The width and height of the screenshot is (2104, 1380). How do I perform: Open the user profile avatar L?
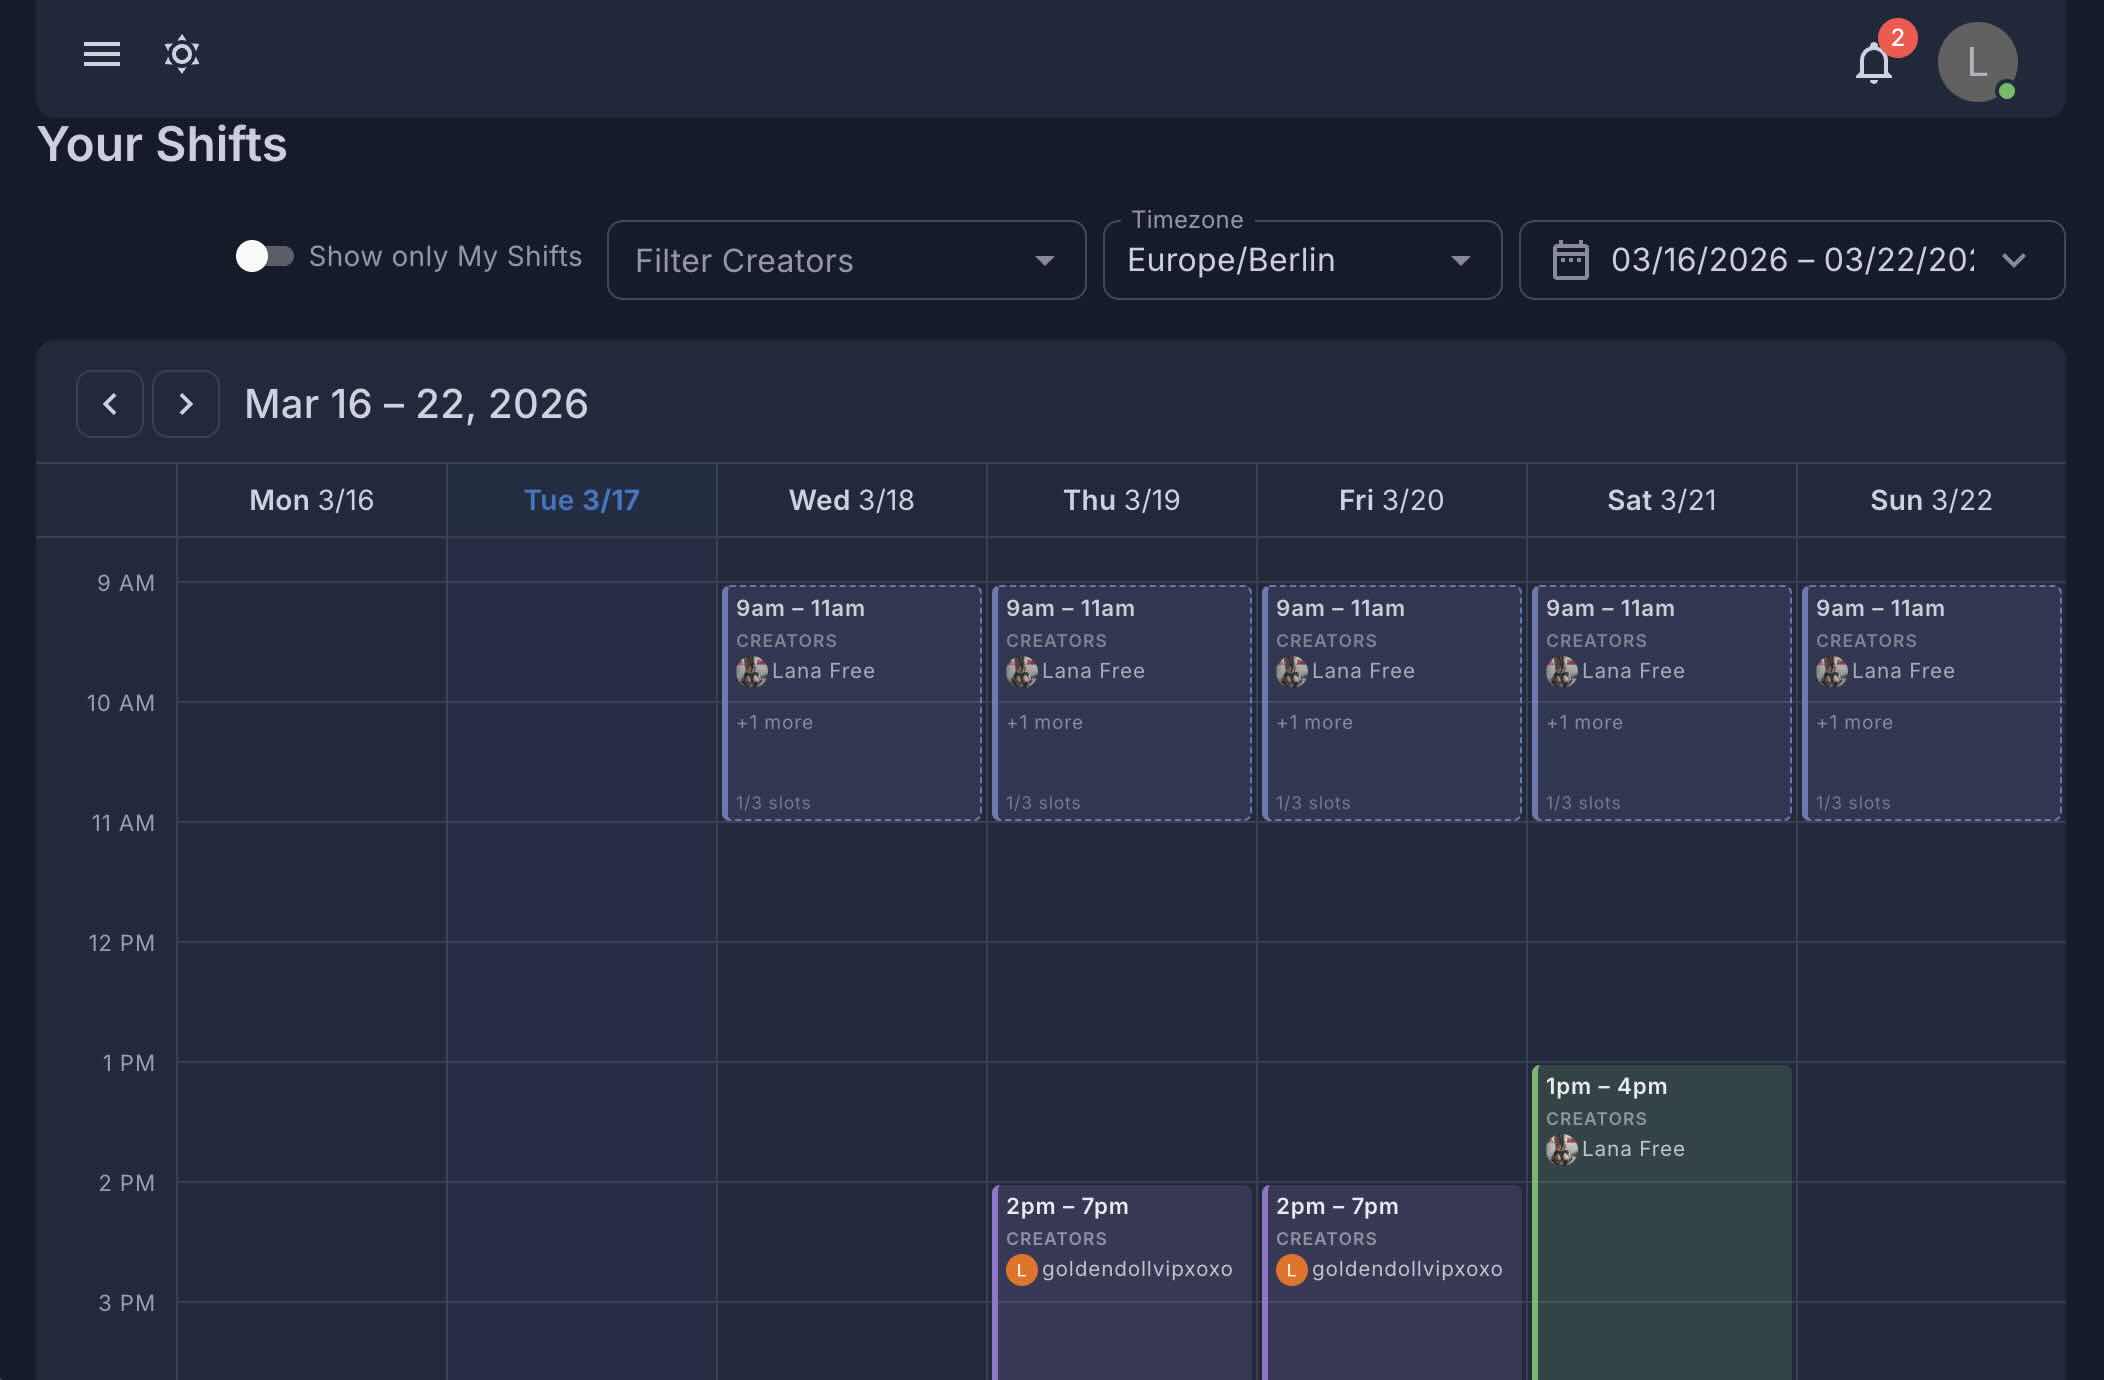click(x=1977, y=62)
